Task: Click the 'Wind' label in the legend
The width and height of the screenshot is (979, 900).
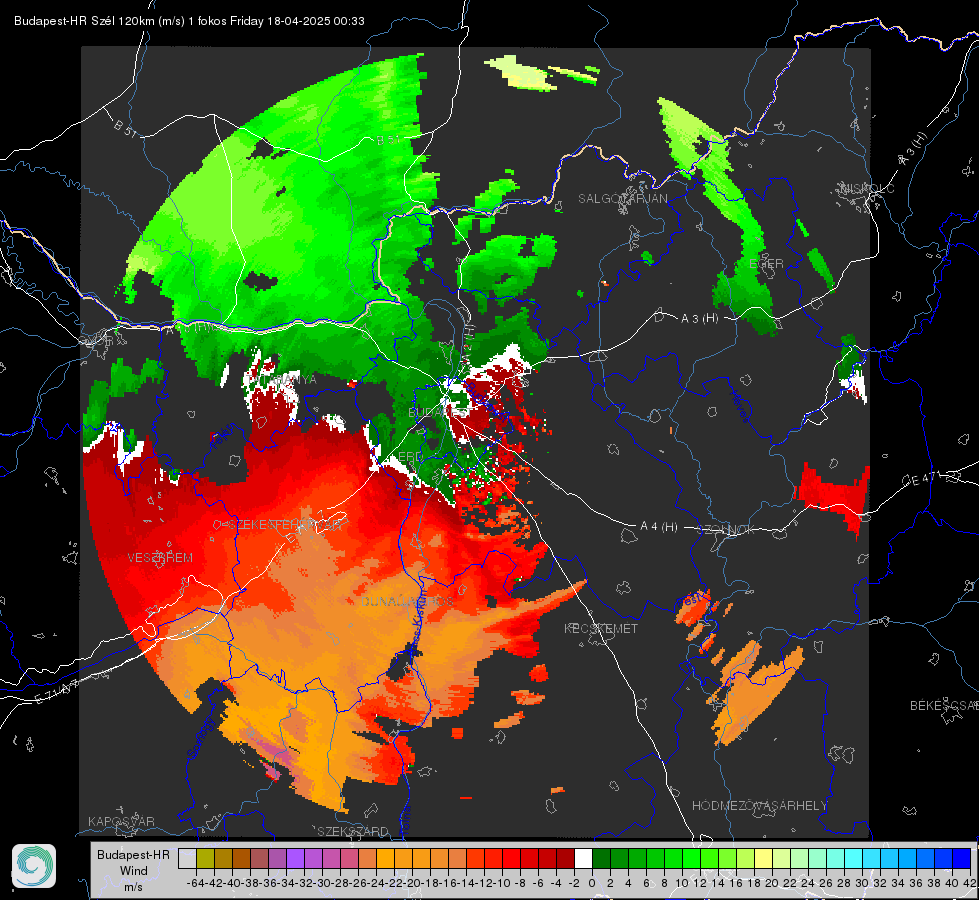Action: [134, 871]
